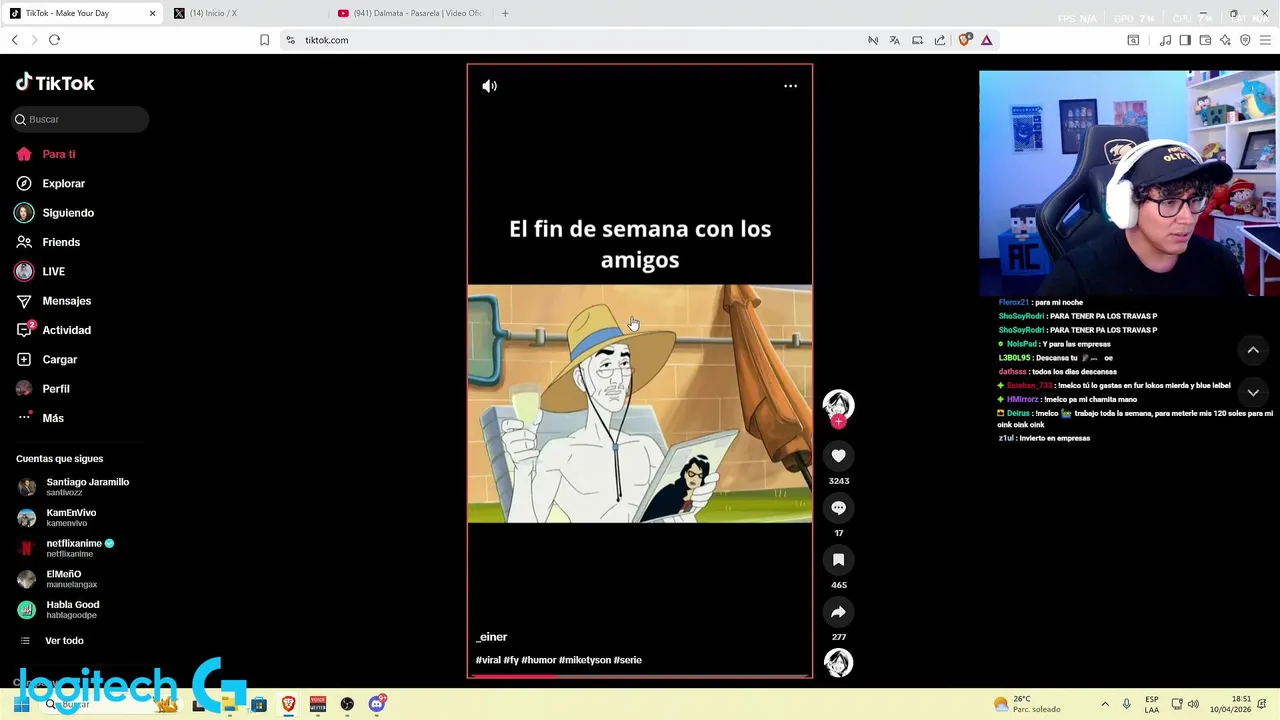Open the Brave Rewards triangle icon
The width and height of the screenshot is (1280, 720).
click(x=986, y=40)
